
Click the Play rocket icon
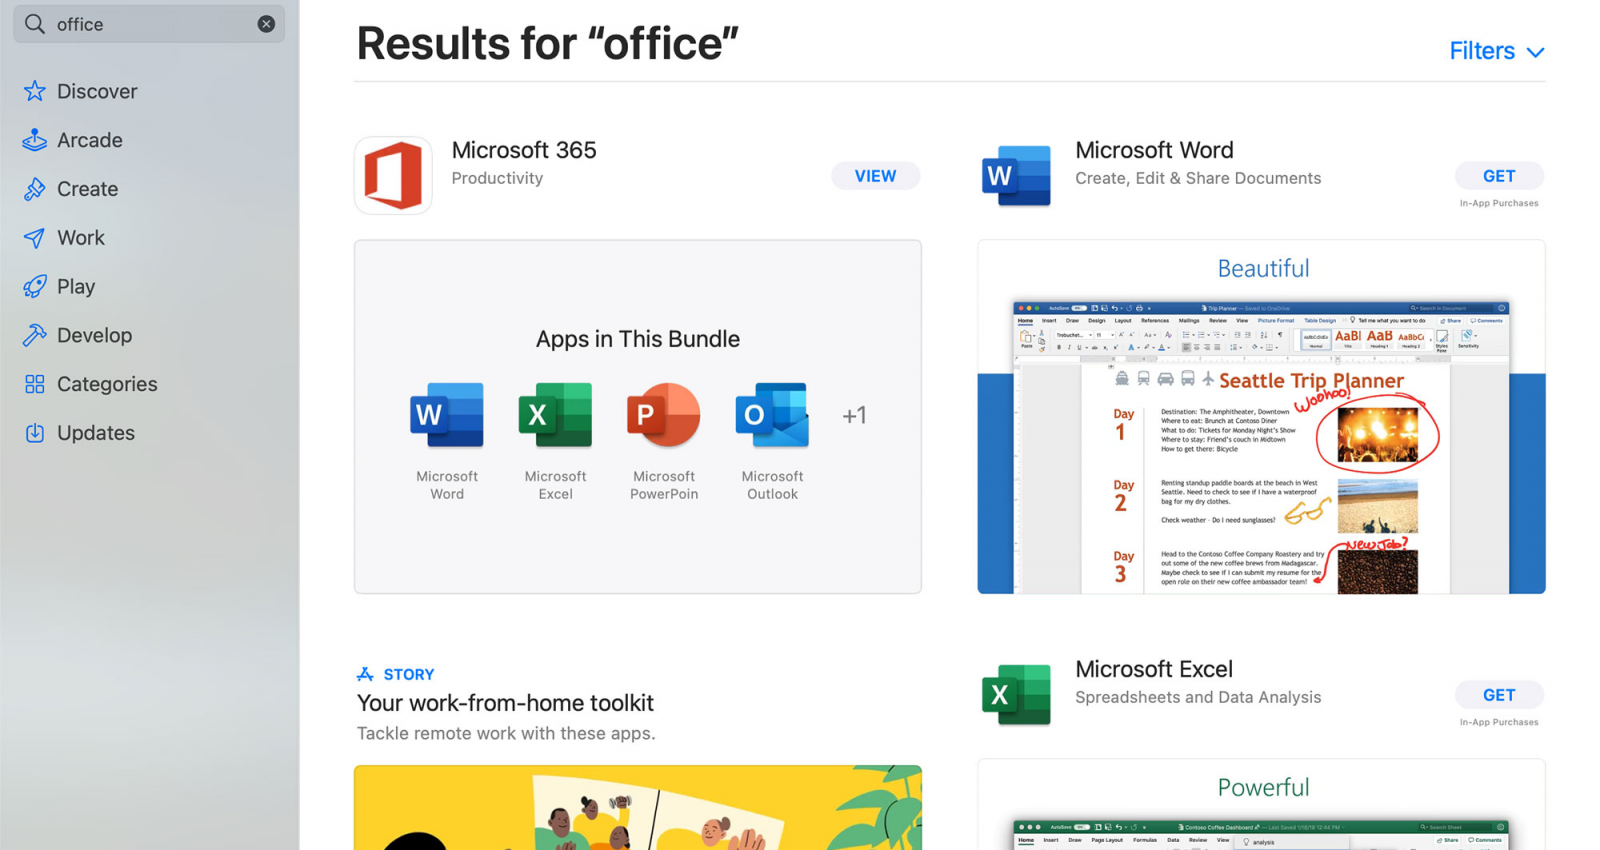tap(35, 287)
